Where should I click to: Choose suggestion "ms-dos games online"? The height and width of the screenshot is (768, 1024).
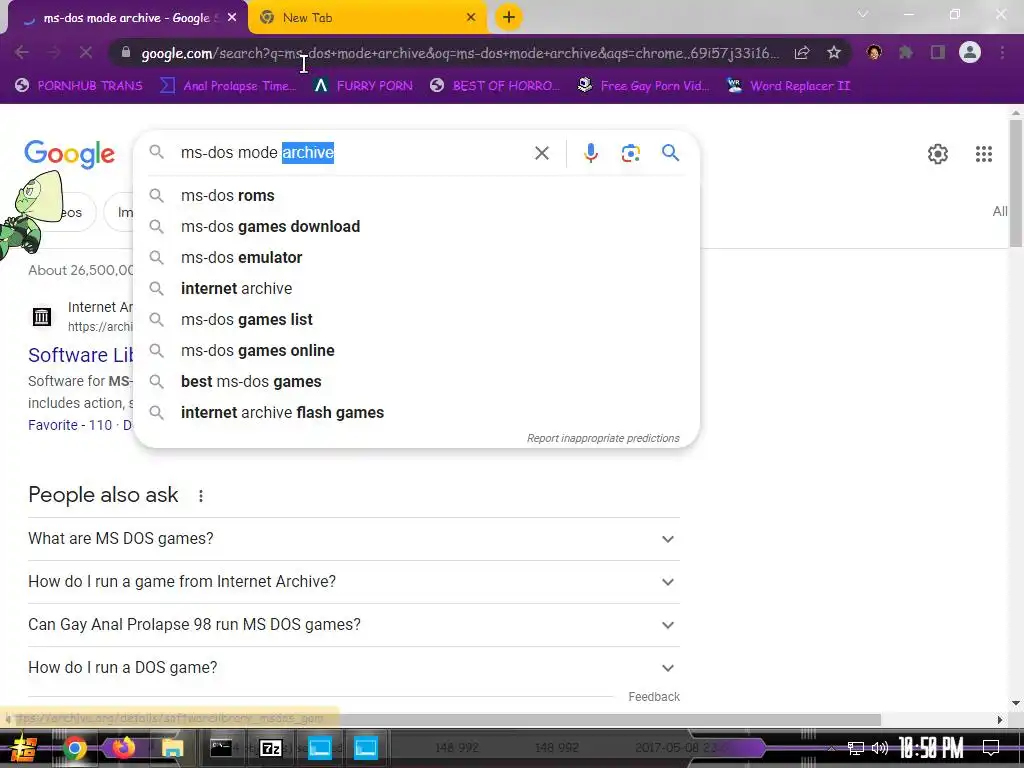pyautogui.click(x=416, y=351)
